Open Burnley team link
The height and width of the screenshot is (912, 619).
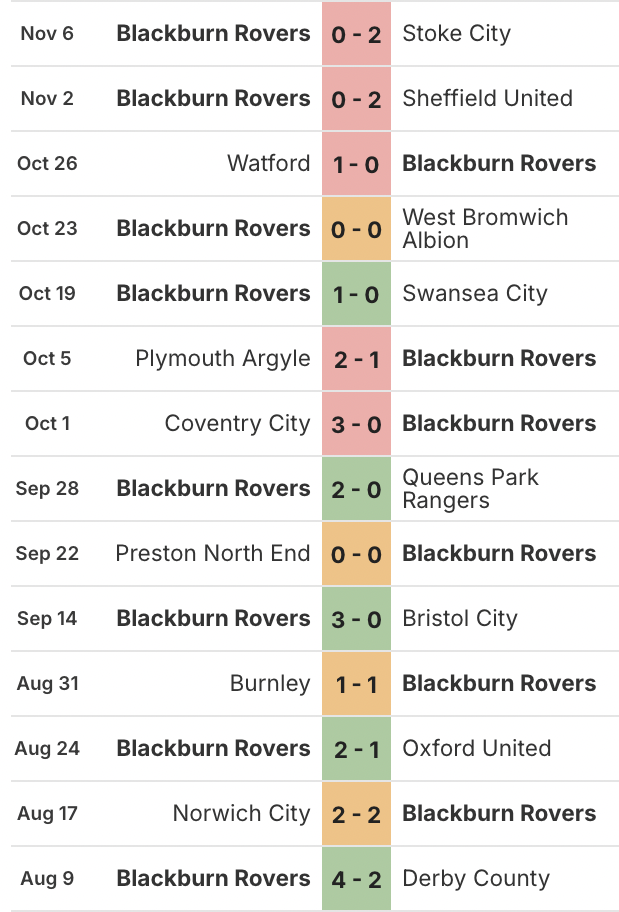pyautogui.click(x=270, y=683)
